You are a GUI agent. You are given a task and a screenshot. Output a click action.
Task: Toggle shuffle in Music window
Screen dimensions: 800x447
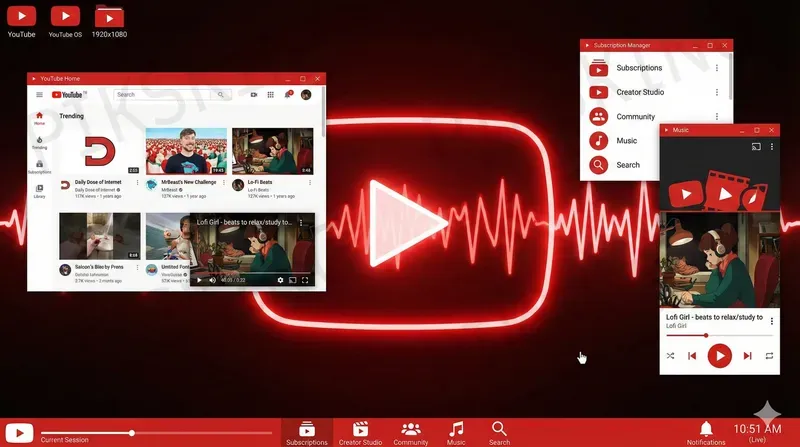[x=670, y=356]
